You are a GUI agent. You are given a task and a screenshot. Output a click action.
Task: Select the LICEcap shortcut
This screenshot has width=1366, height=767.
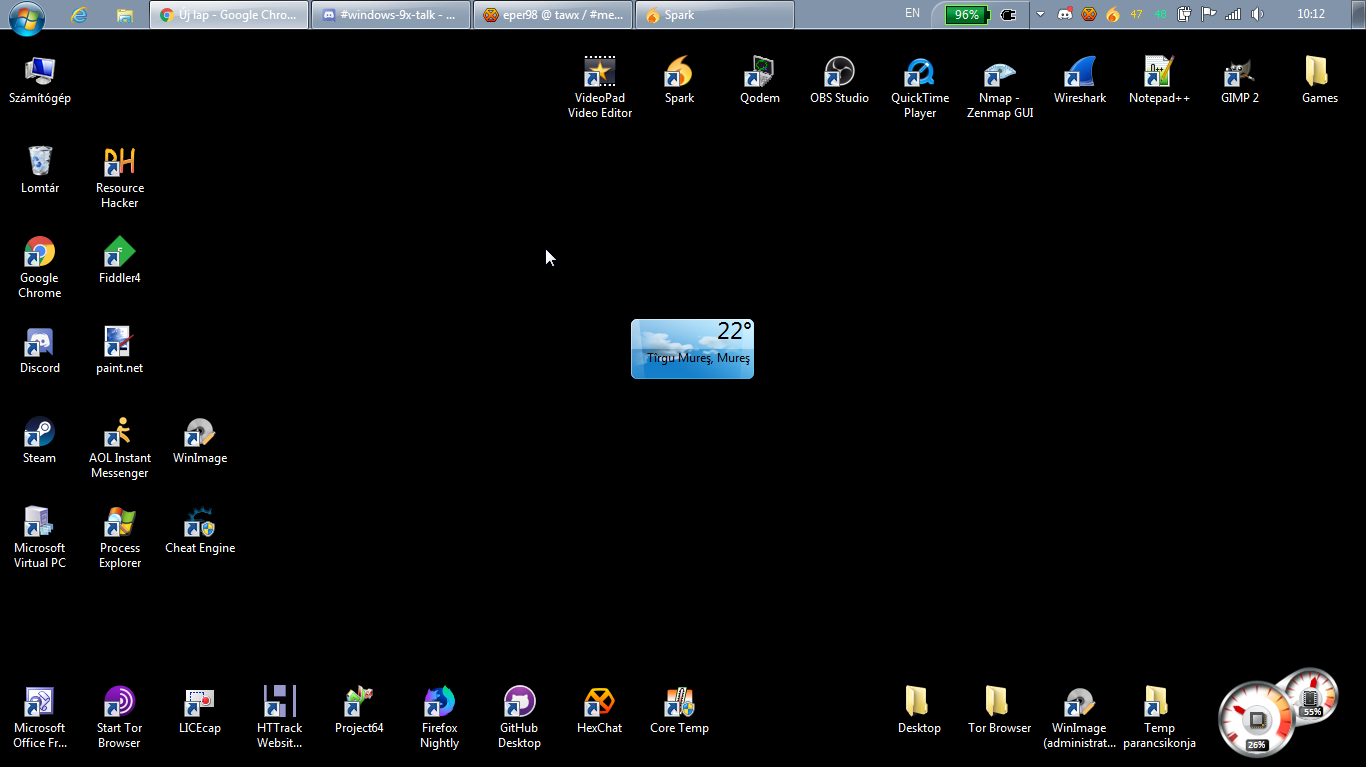[x=200, y=710]
